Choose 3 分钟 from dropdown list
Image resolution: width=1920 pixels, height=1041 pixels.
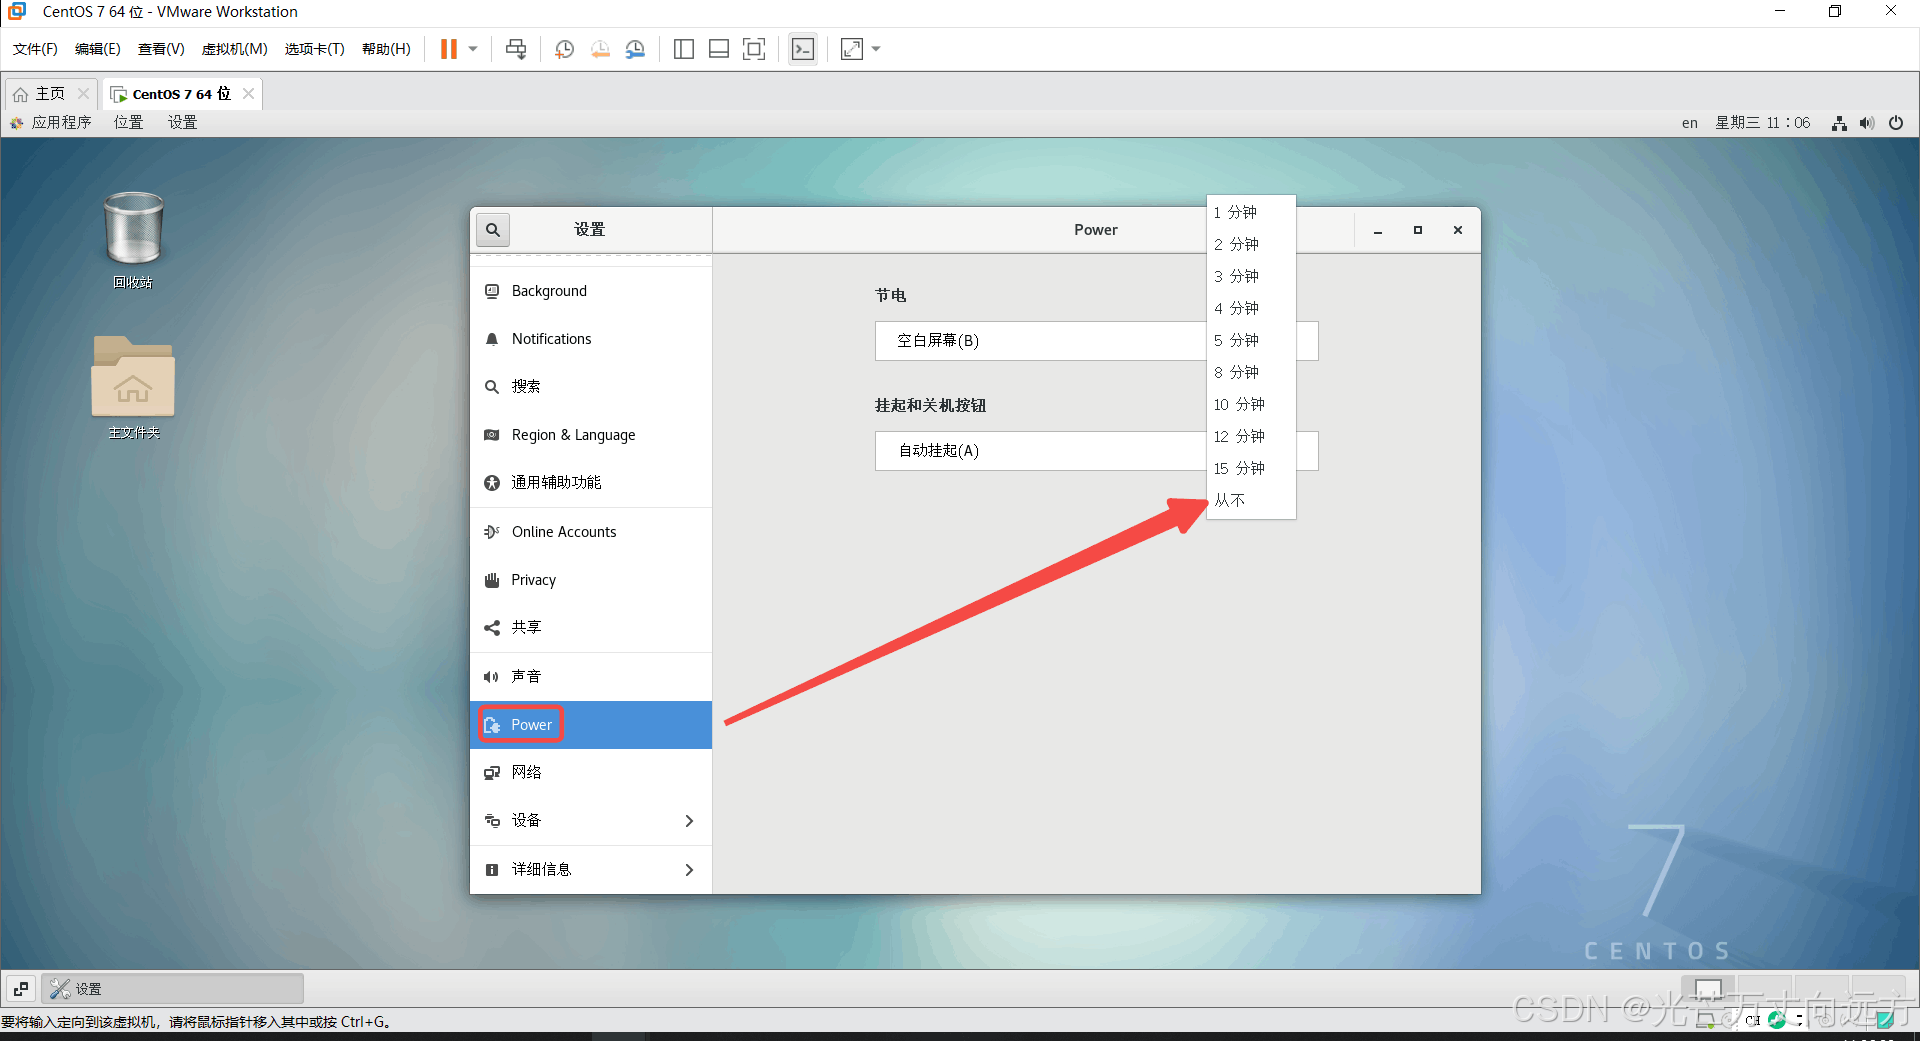[1251, 276]
